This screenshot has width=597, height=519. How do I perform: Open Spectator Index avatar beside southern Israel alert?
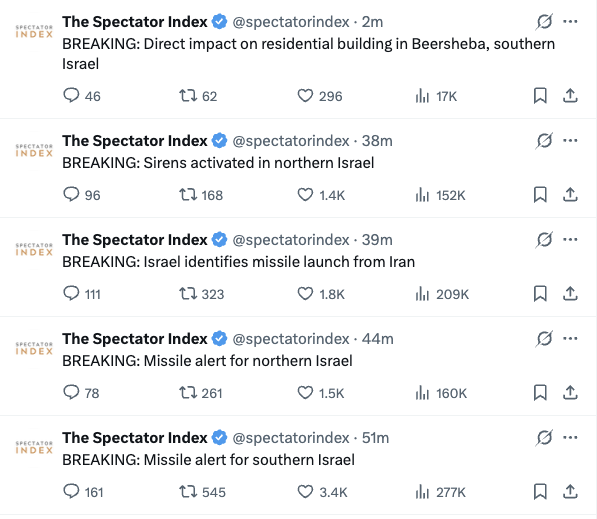tap(34, 447)
